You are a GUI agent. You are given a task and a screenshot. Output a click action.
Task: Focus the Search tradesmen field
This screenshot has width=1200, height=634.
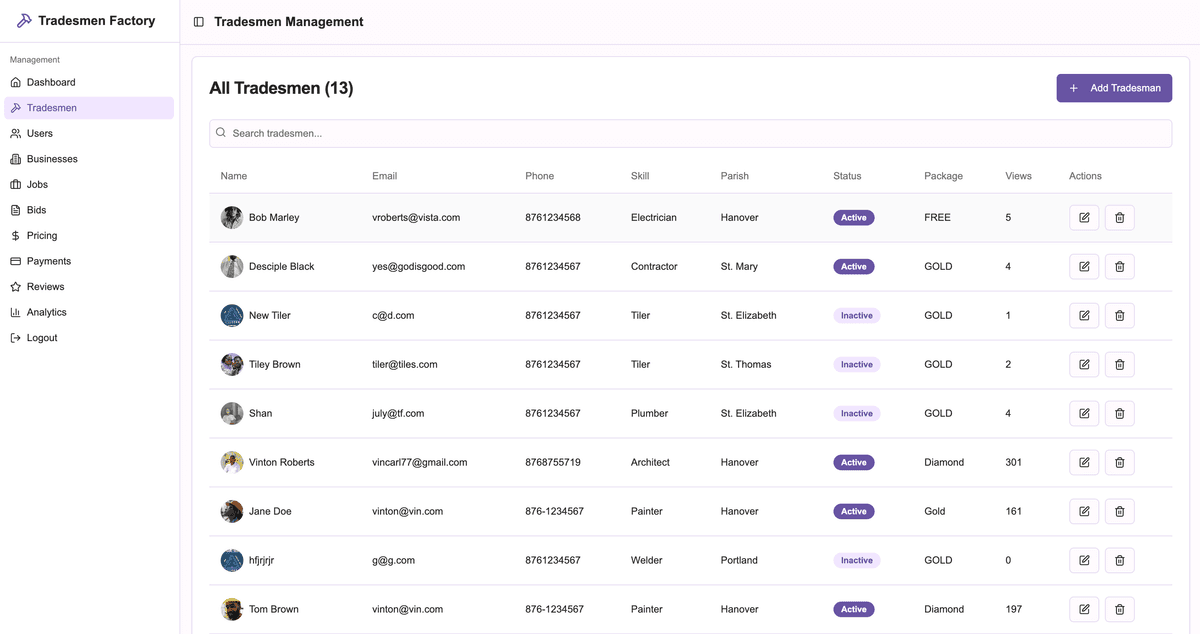pyautogui.click(x=690, y=133)
